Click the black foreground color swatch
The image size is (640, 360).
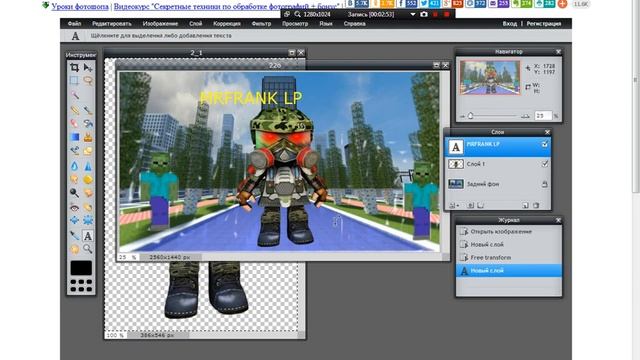81,268
